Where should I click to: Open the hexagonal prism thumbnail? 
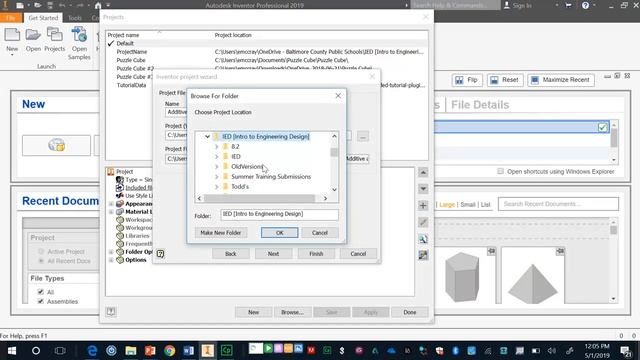462,277
